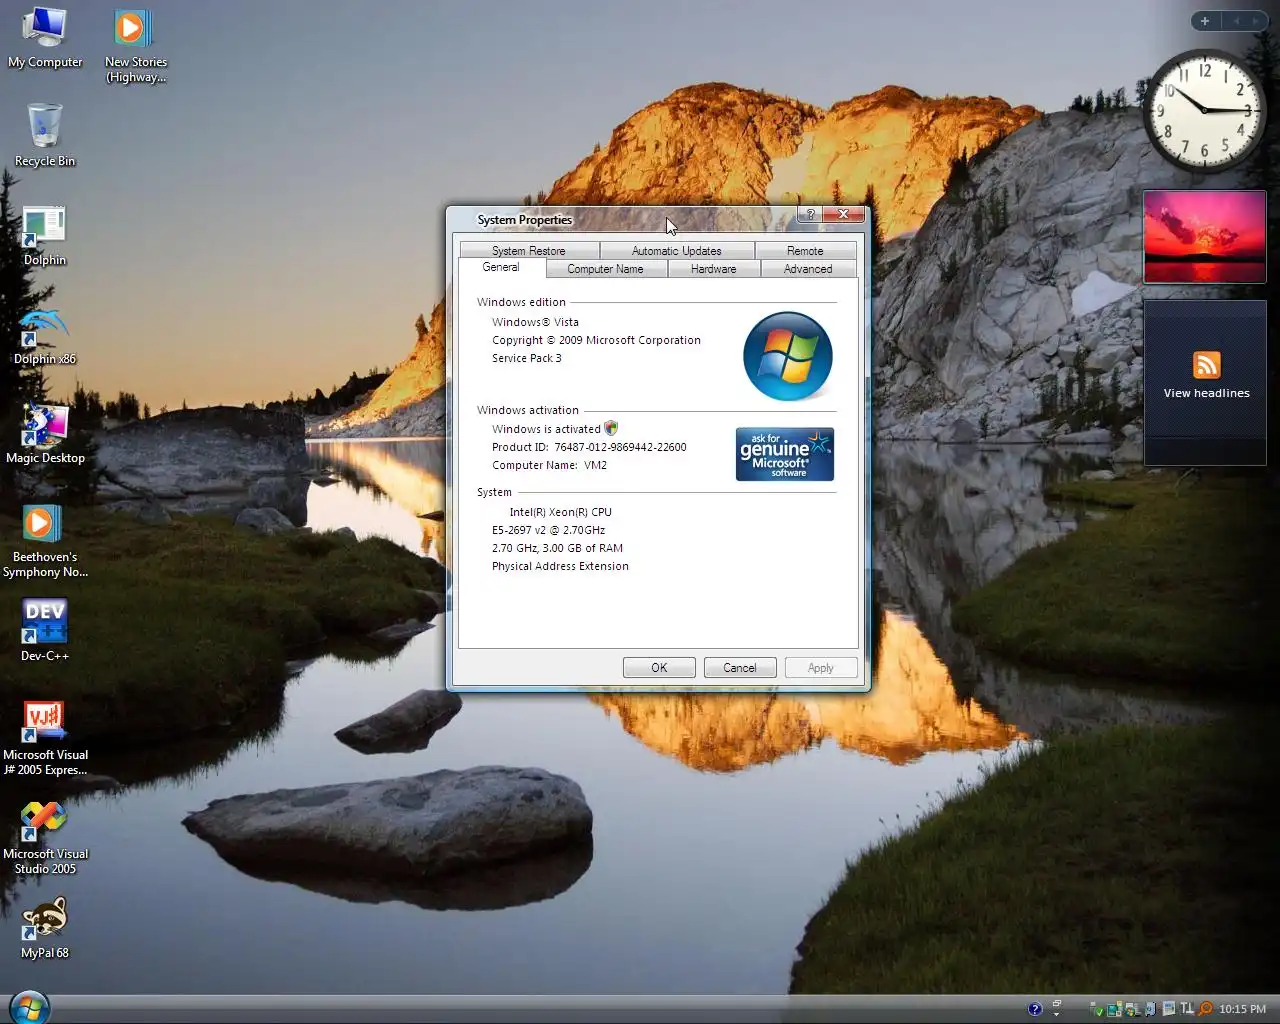
Task: Select the Microsoft Visual Studio 2005 icon
Action: point(45,837)
